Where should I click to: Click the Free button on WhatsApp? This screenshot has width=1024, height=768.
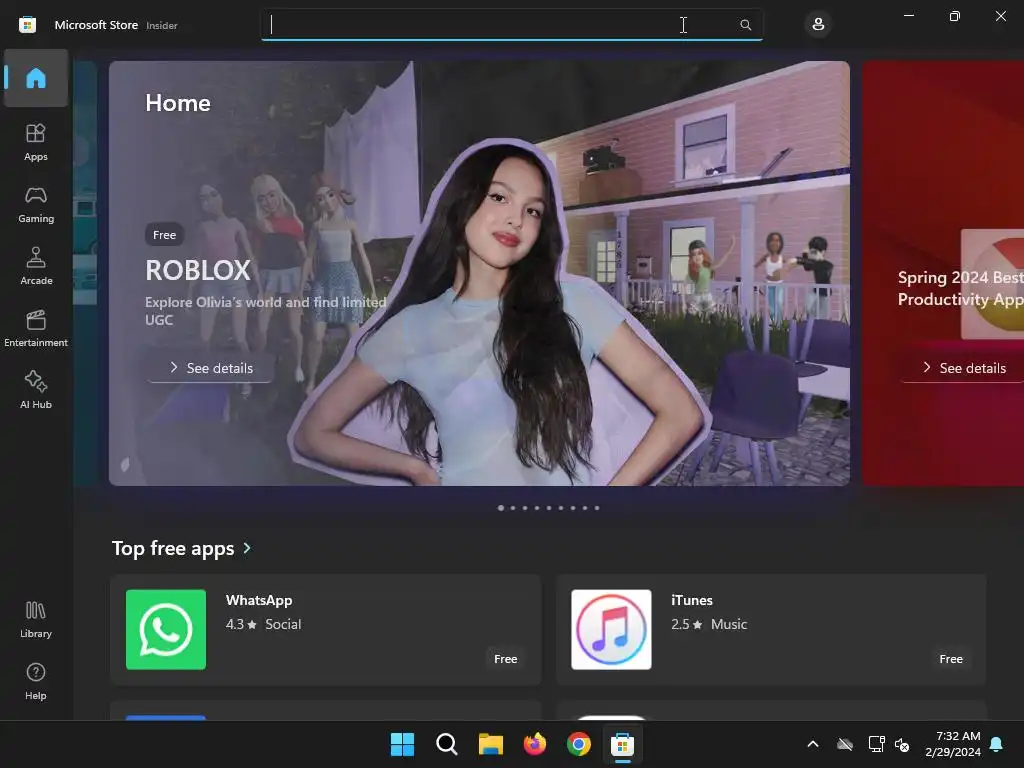point(505,659)
